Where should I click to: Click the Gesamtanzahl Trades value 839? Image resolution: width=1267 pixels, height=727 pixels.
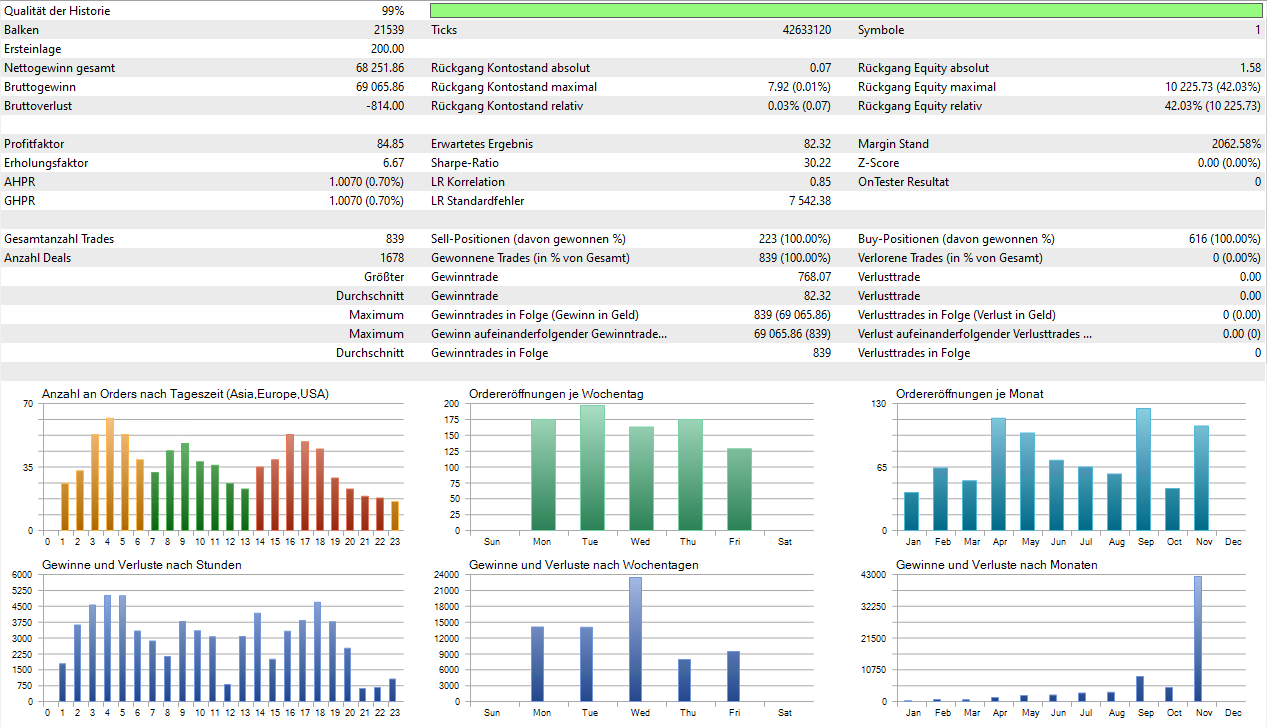click(x=395, y=239)
